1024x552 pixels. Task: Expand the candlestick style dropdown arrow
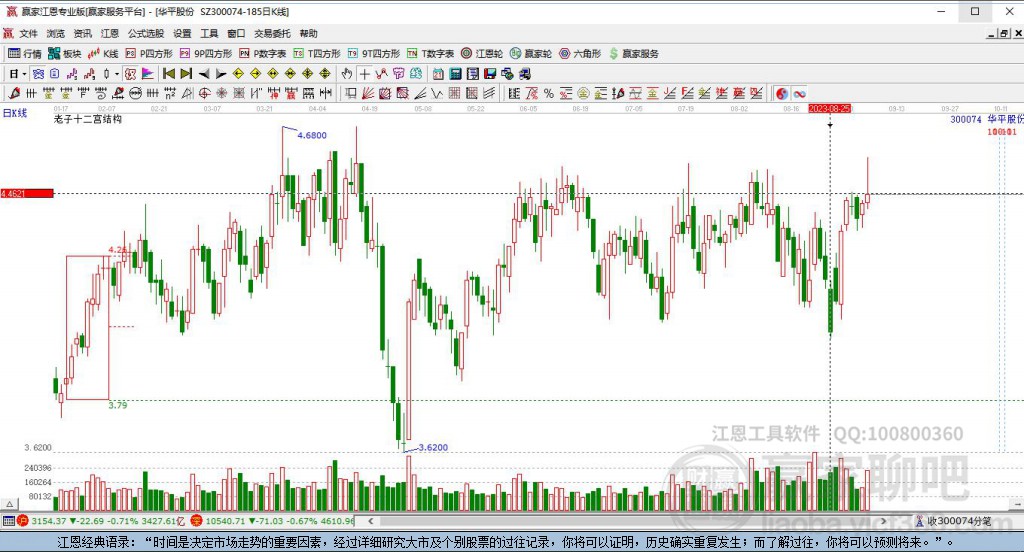tap(117, 74)
